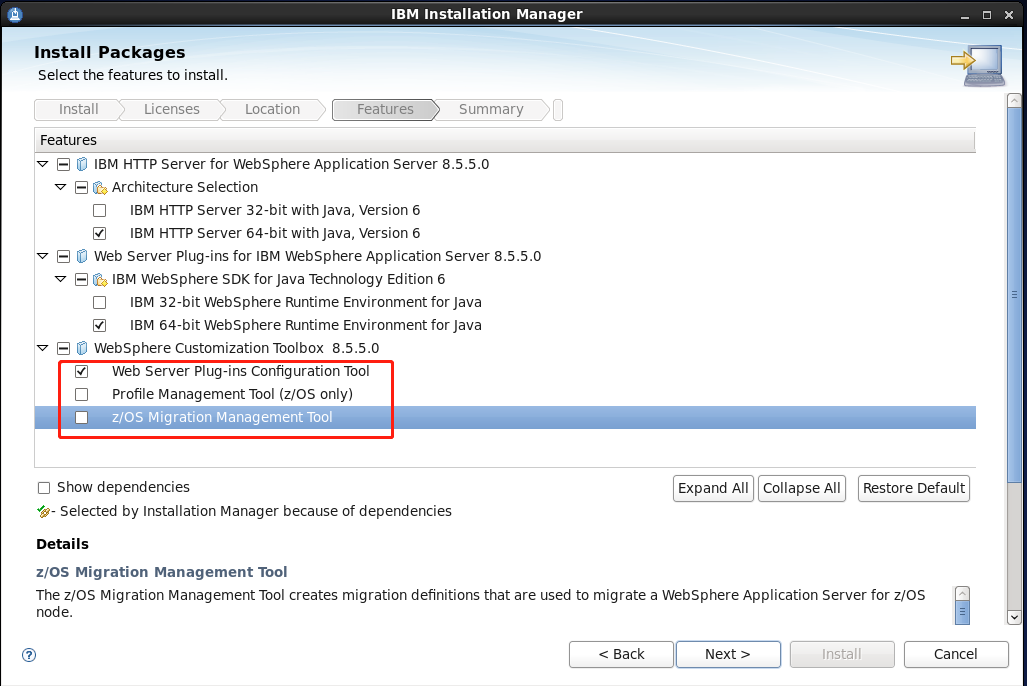The height and width of the screenshot is (686, 1027).
Task: Click the WebSphere Customization Toolbox package icon
Action: (x=82, y=348)
